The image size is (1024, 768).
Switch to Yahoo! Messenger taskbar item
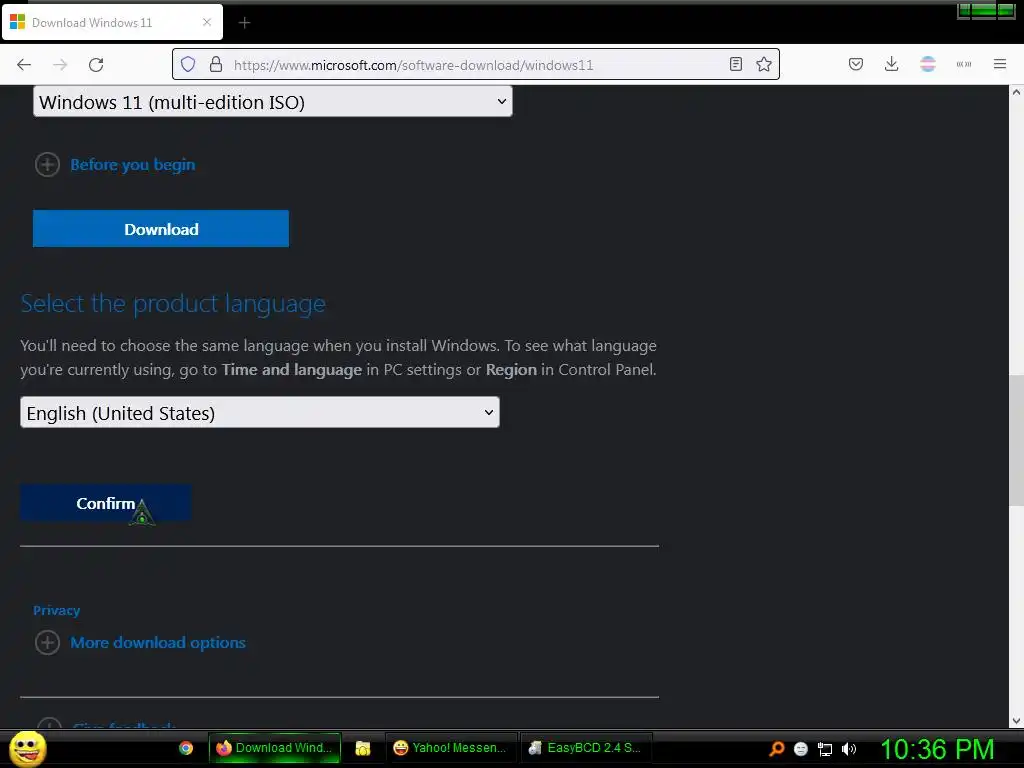click(450, 748)
